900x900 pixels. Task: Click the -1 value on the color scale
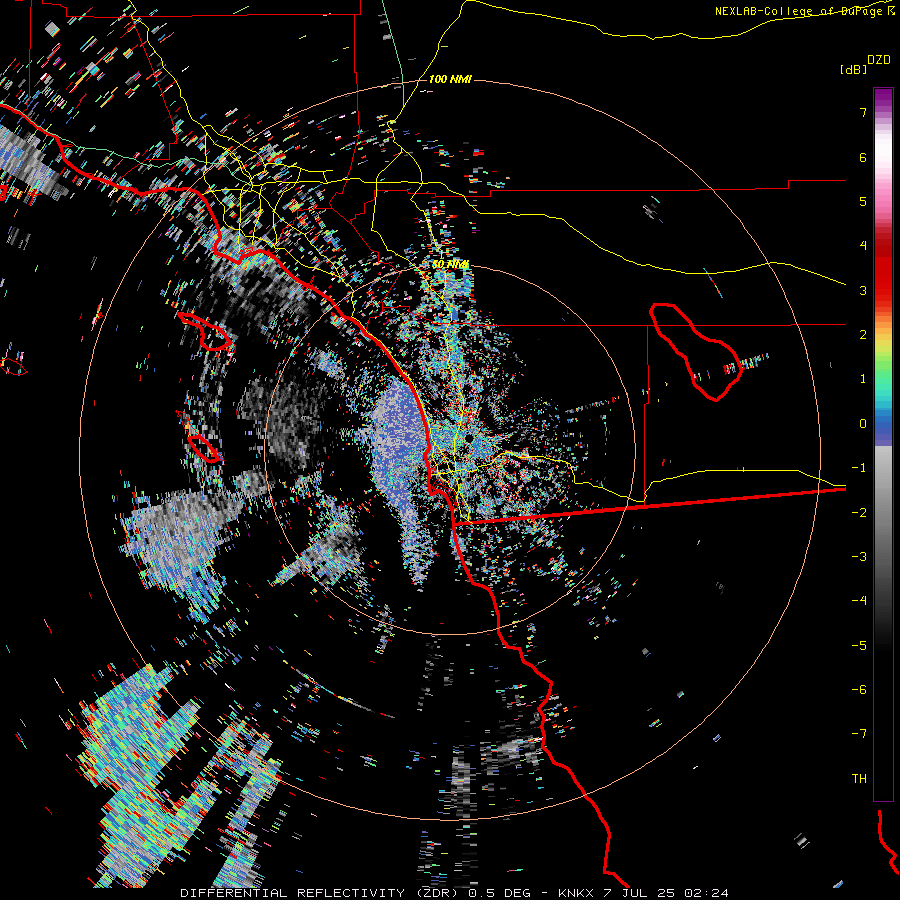point(859,468)
